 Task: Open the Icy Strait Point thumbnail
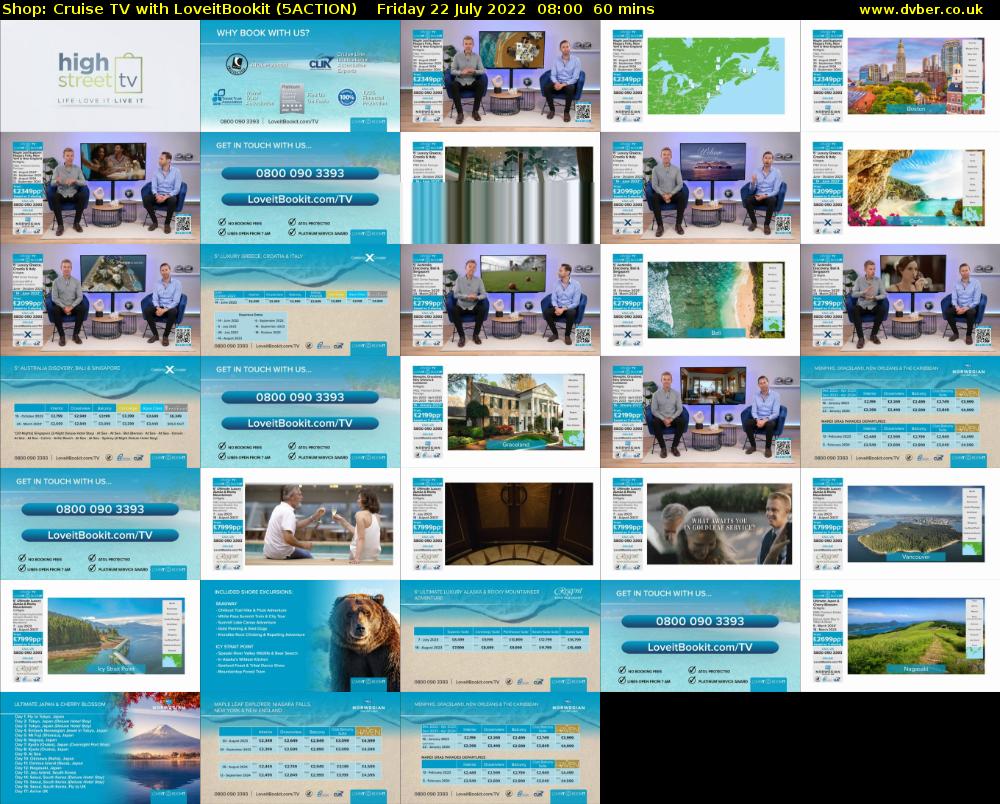click(x=100, y=636)
